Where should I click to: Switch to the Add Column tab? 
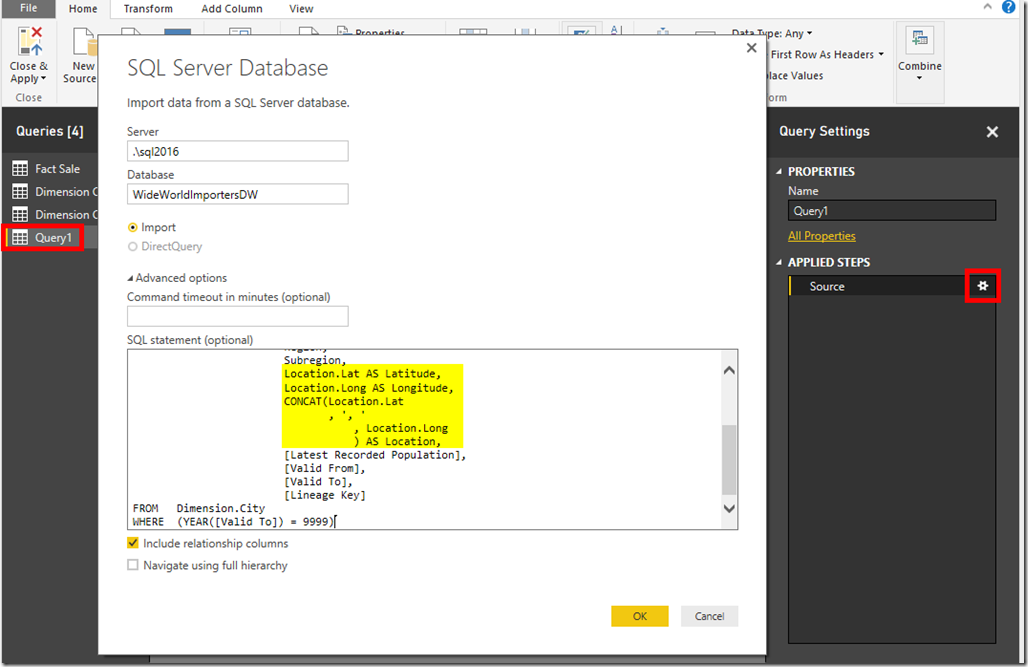click(231, 9)
